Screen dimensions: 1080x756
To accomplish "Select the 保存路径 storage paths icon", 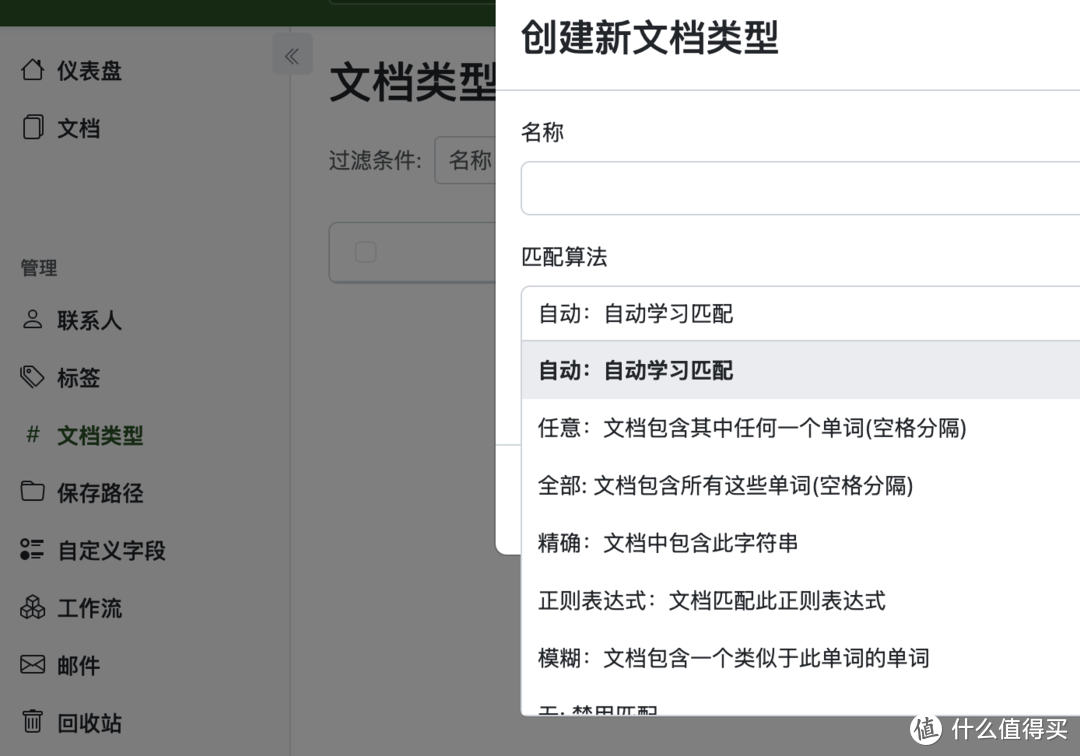I will coord(33,493).
